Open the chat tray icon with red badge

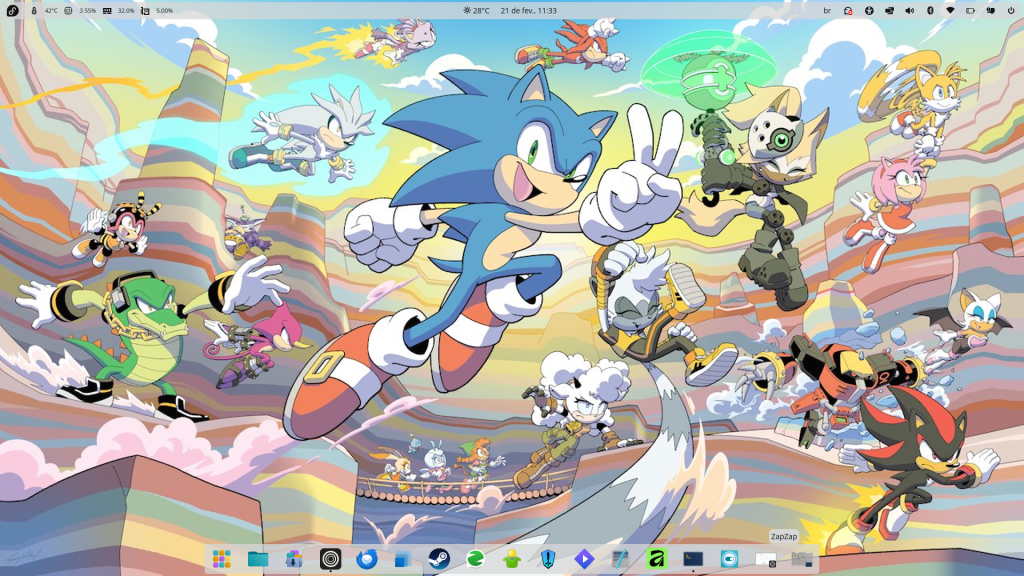(848, 10)
